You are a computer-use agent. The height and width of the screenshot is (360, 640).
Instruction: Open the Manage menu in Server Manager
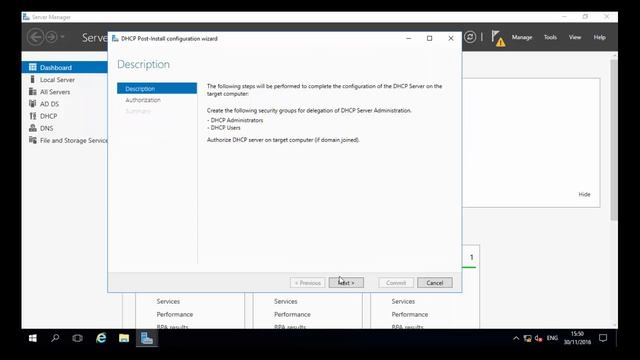(x=522, y=37)
